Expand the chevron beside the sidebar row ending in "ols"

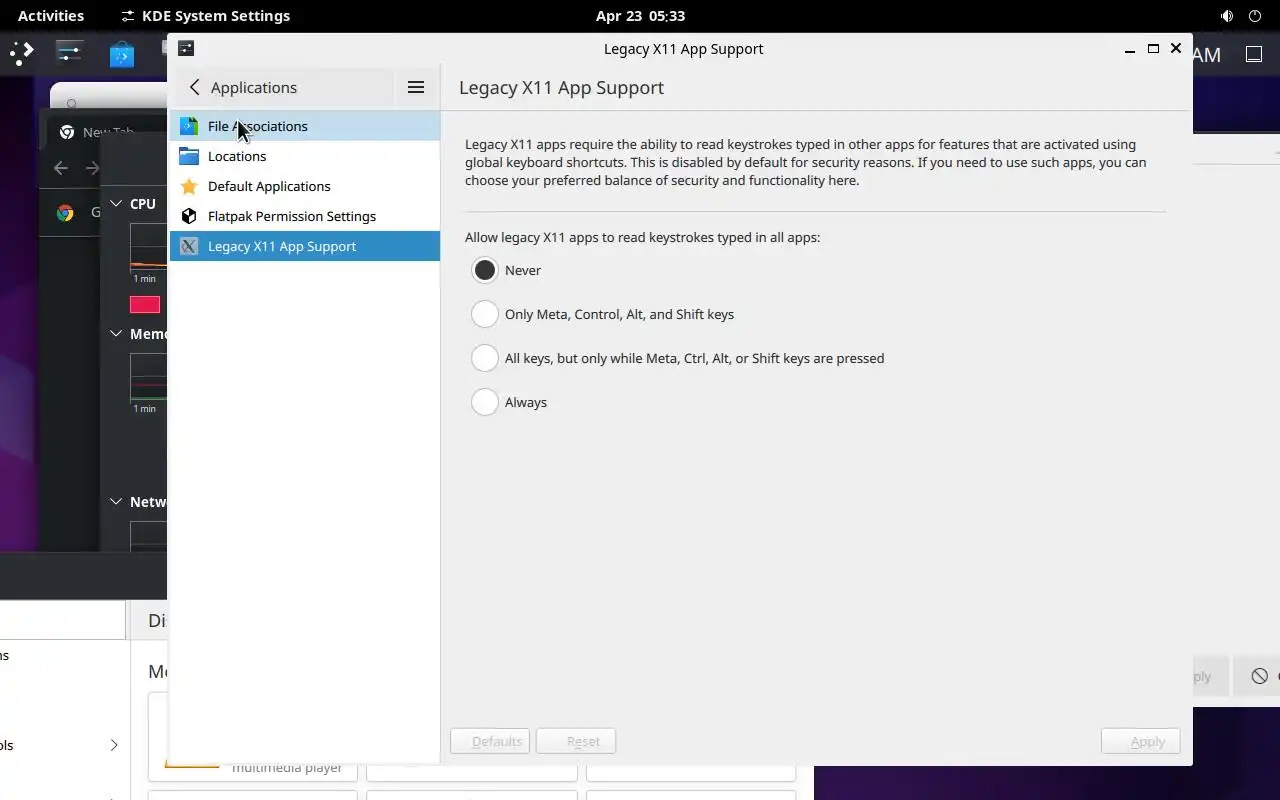pos(114,745)
